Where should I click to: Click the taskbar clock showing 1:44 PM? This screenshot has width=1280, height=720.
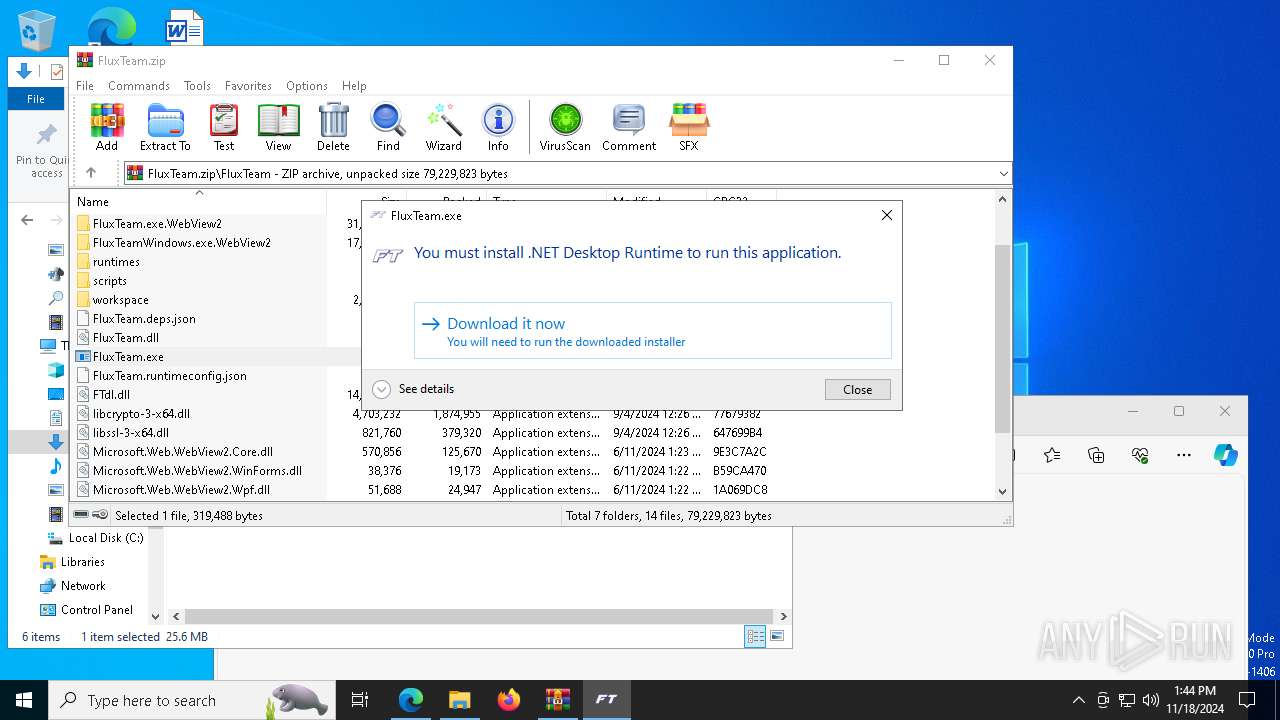1195,700
